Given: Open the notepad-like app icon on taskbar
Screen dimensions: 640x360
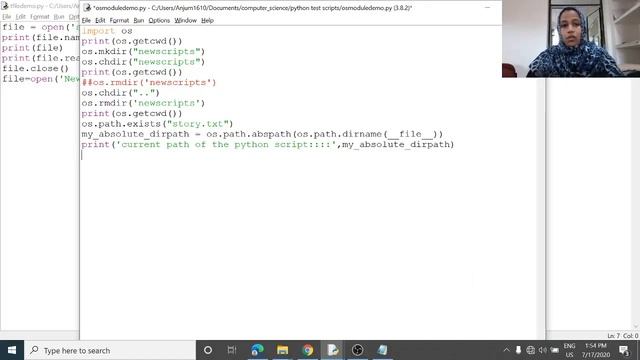Looking at the screenshot, I should pyautogui.click(x=382, y=350).
